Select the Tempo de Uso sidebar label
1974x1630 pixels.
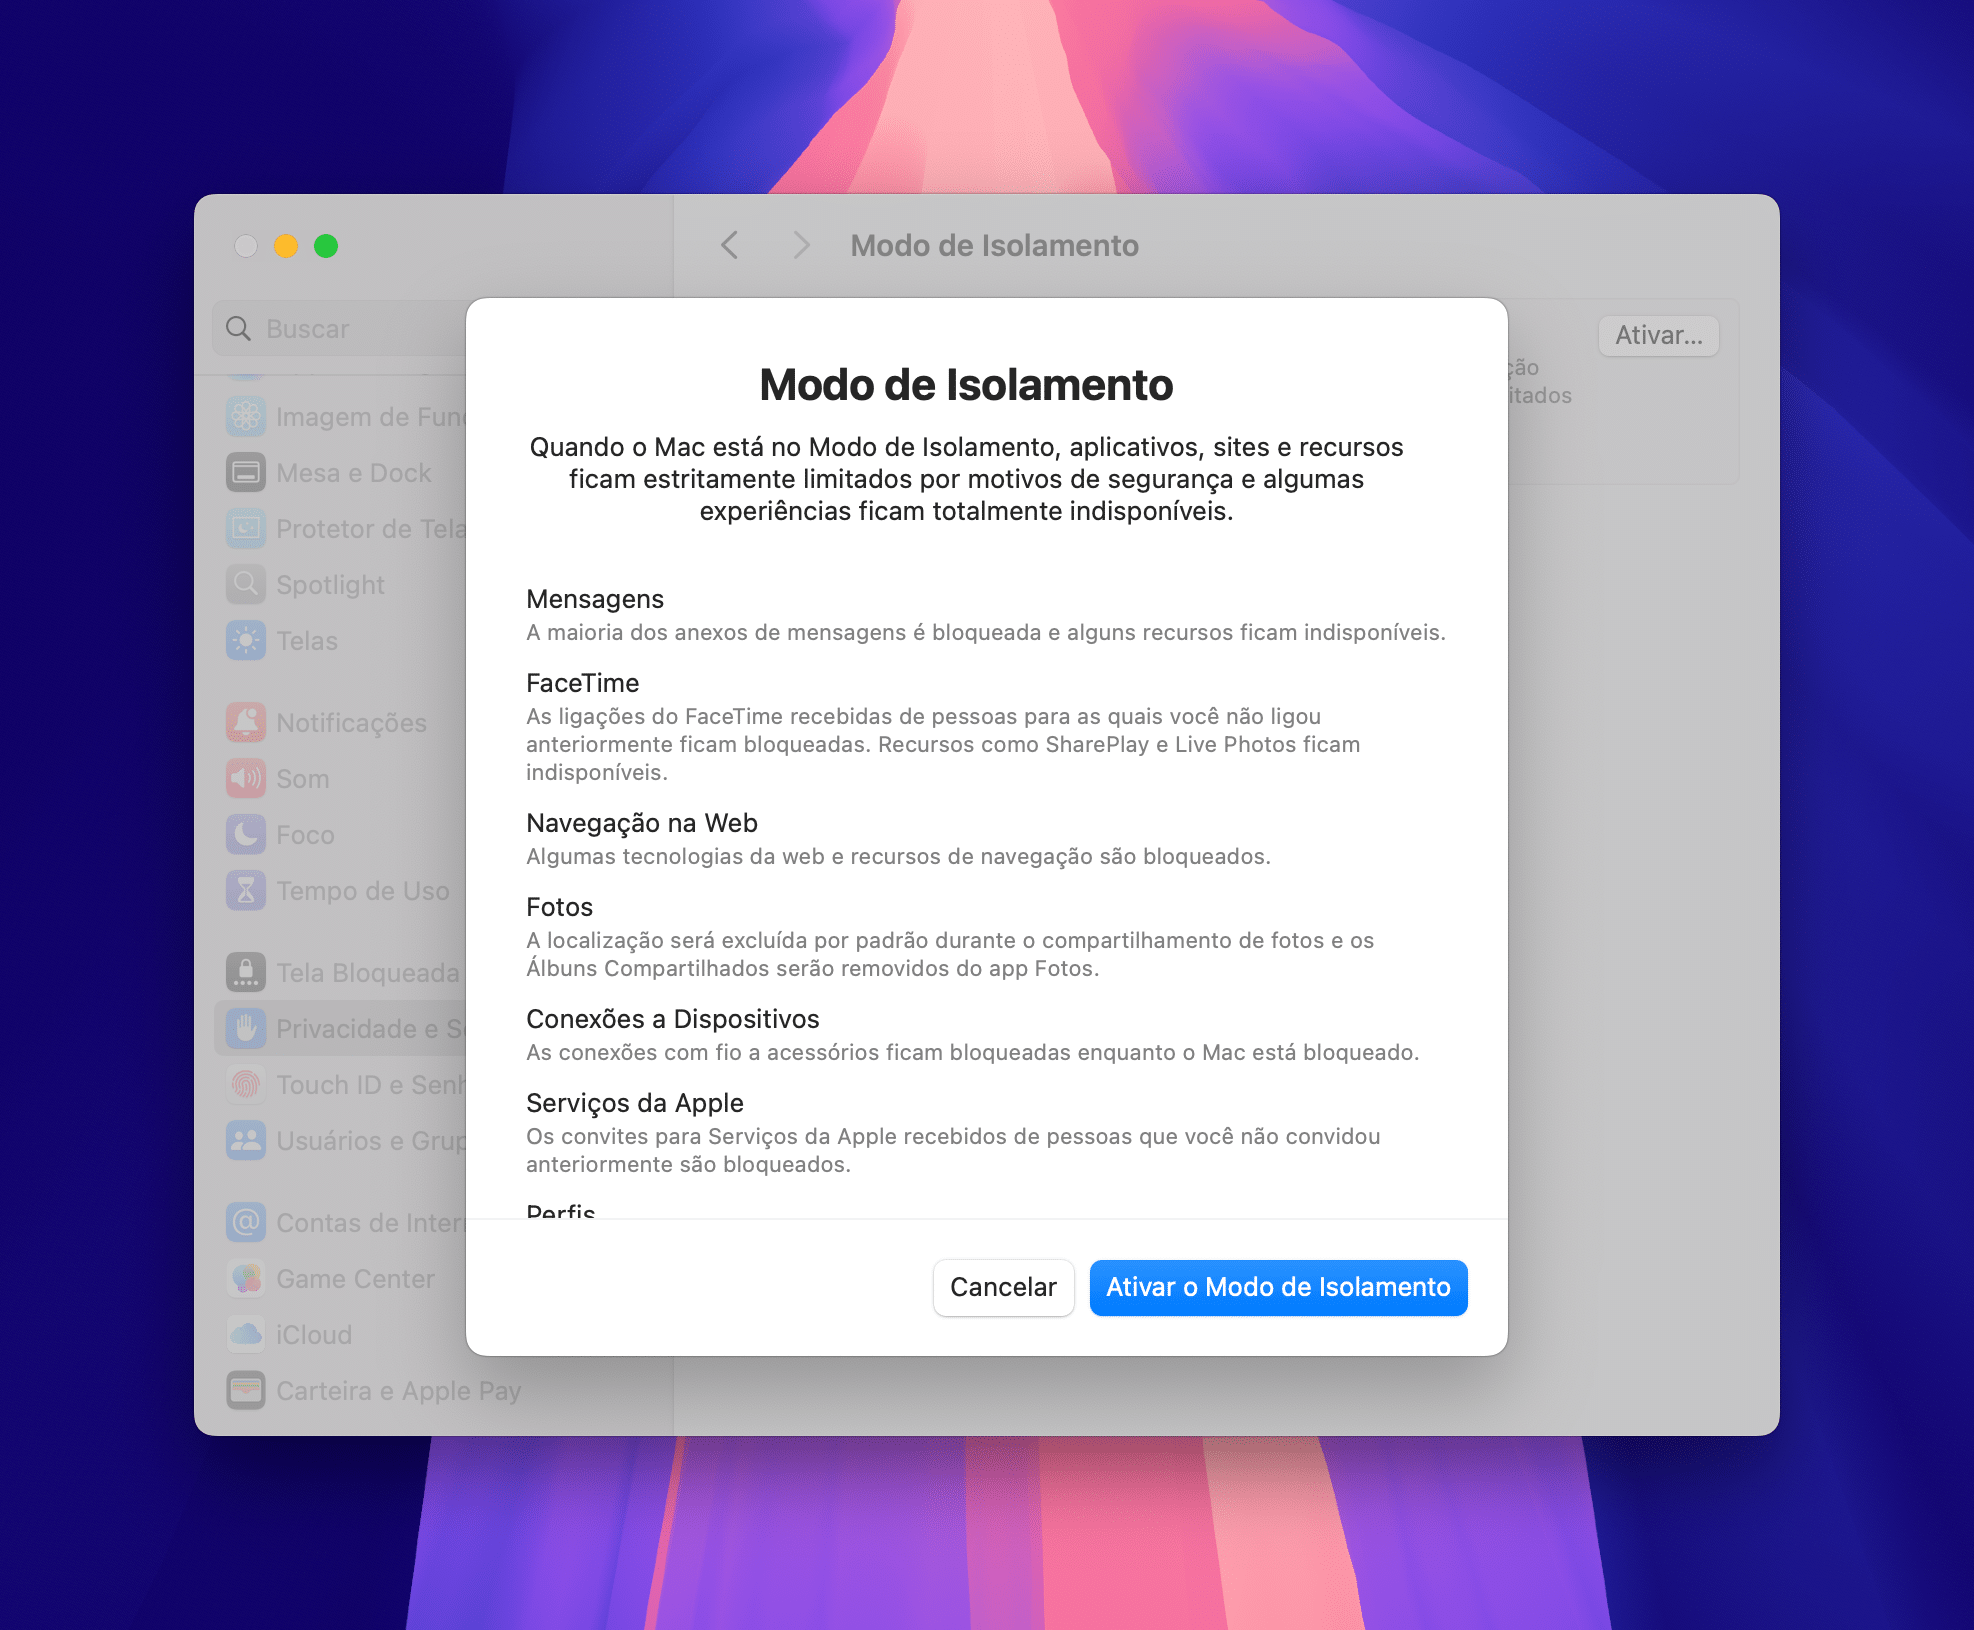363,891
